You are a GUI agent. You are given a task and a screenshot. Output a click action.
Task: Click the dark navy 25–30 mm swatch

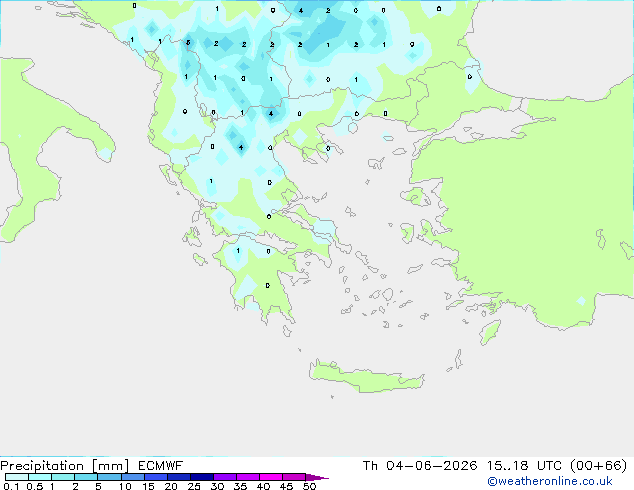[202, 477]
